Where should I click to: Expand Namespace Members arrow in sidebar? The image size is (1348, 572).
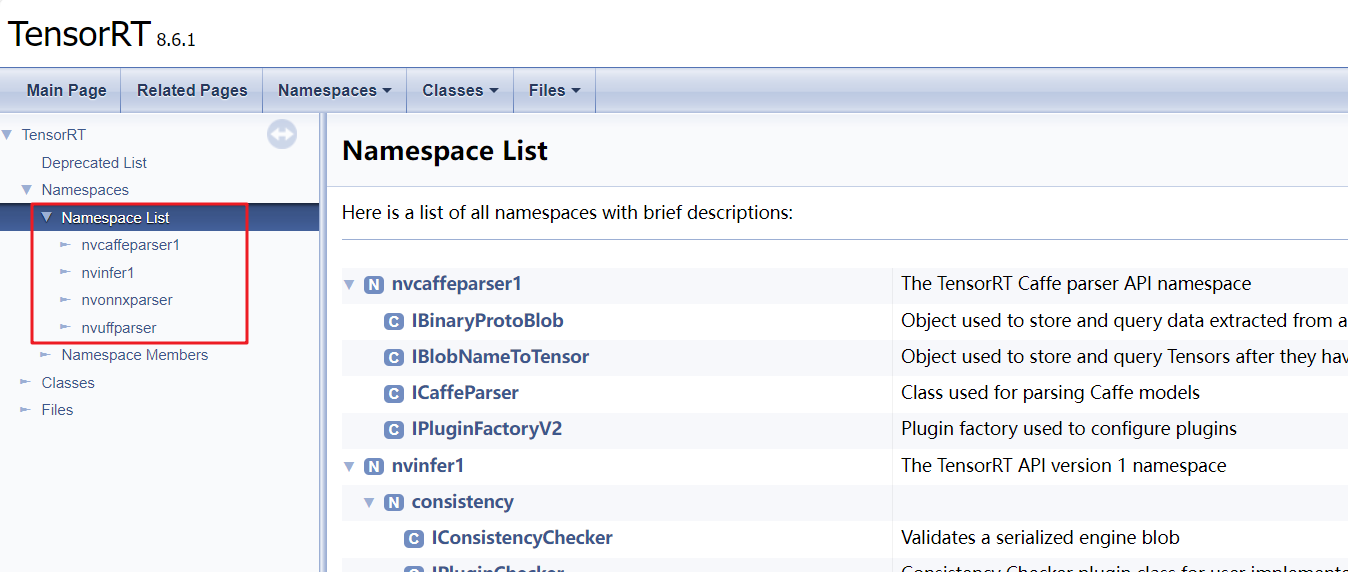46,354
